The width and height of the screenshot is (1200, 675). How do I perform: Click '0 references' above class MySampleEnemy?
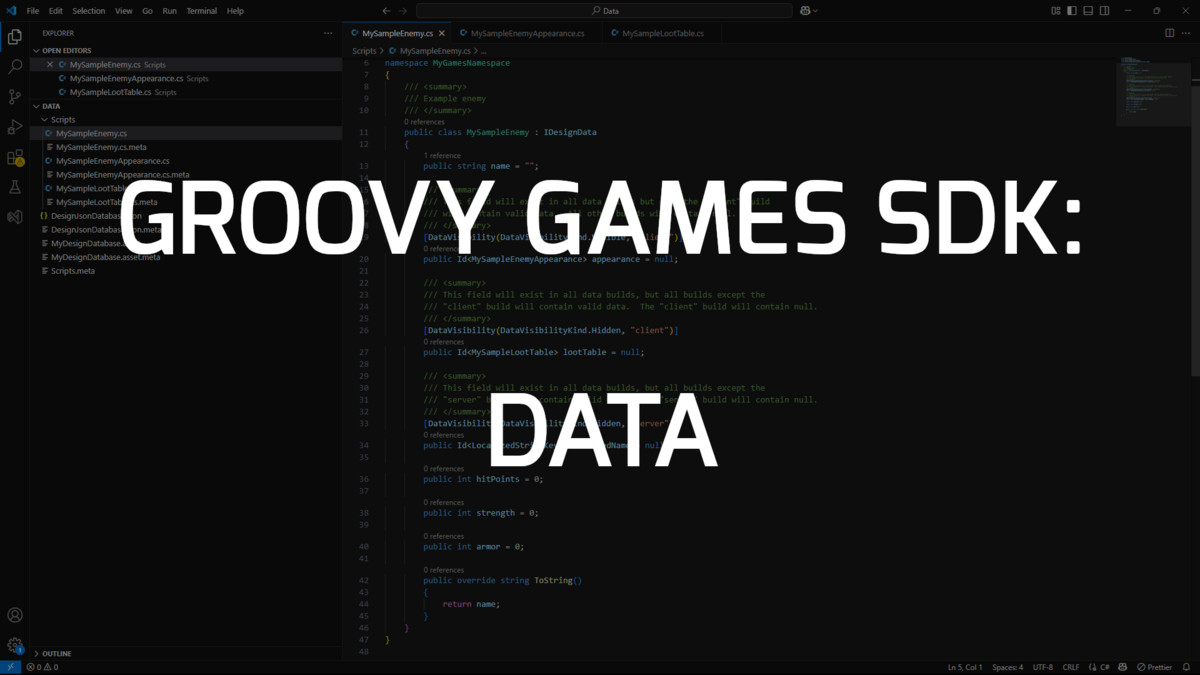(424, 122)
